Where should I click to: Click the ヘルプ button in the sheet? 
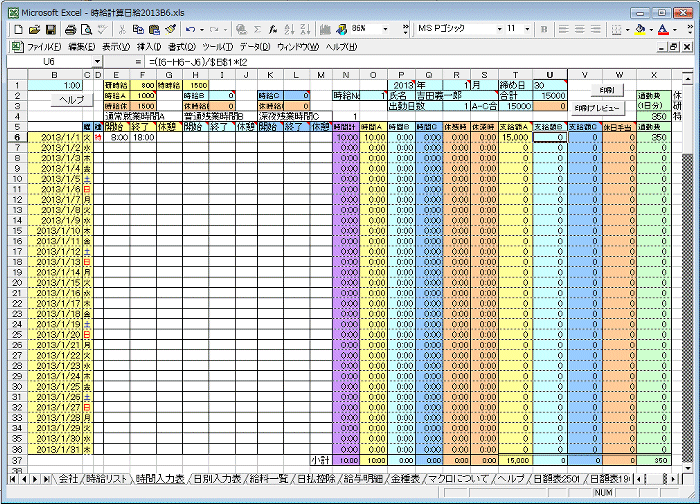click(x=71, y=100)
